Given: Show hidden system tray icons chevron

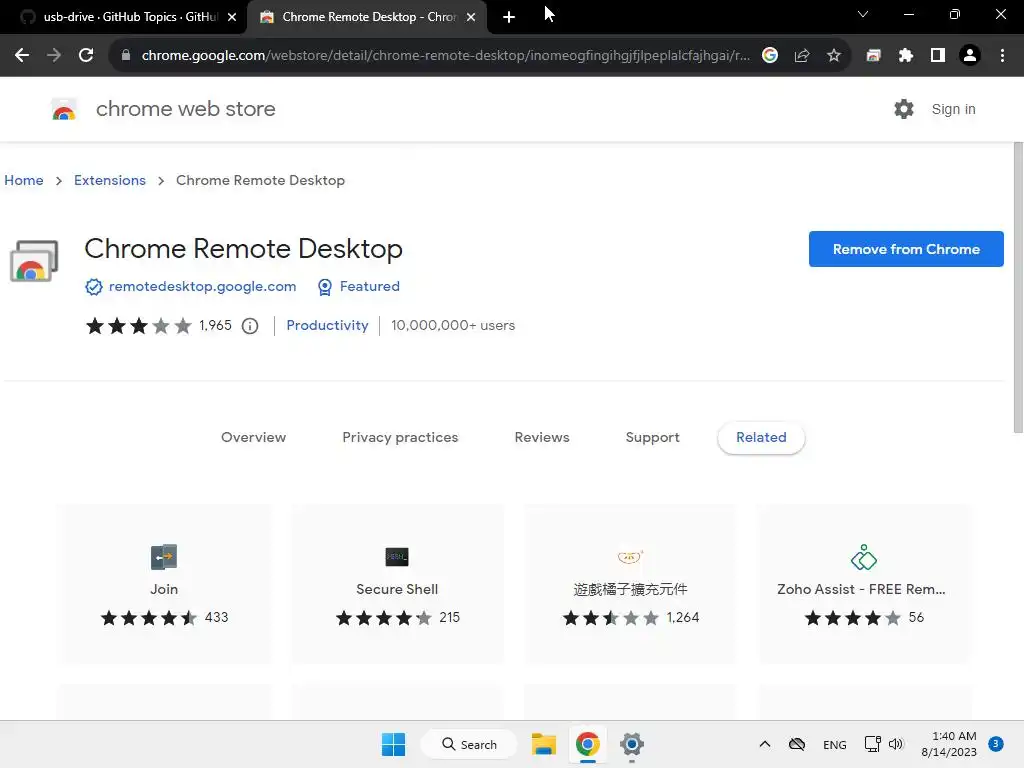Looking at the screenshot, I should (765, 744).
